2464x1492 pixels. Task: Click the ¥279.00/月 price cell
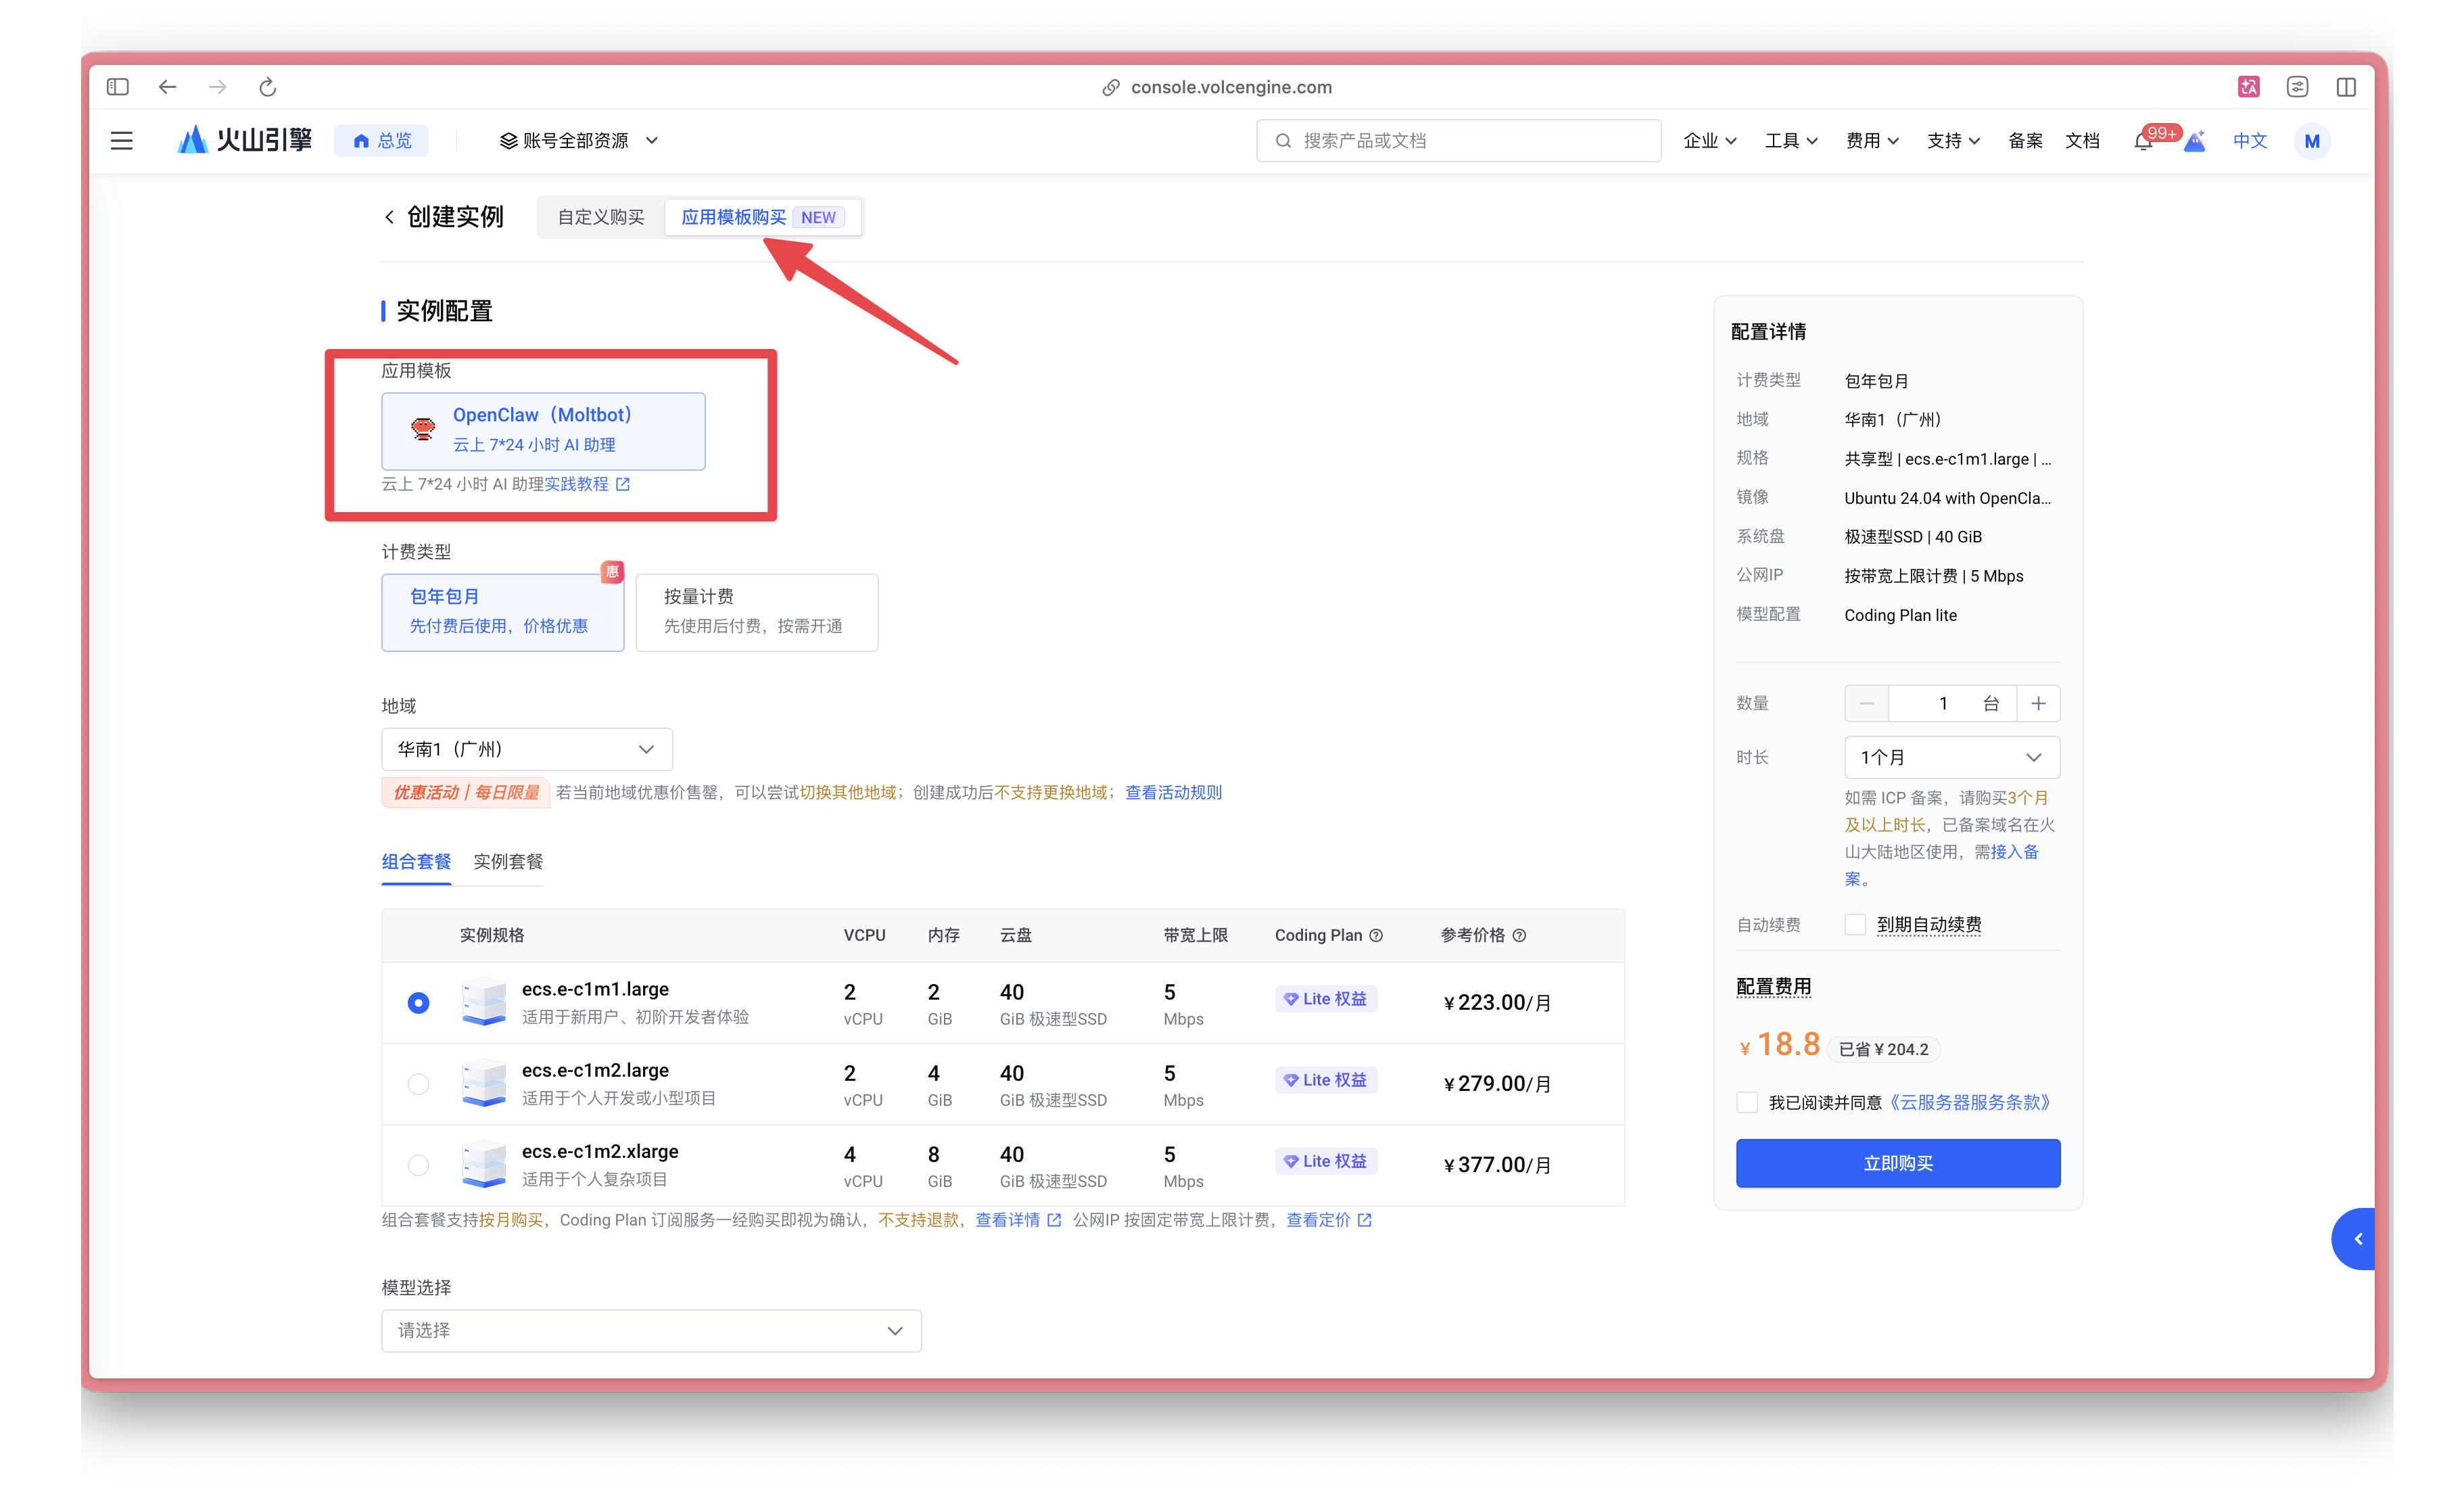1497,1083
